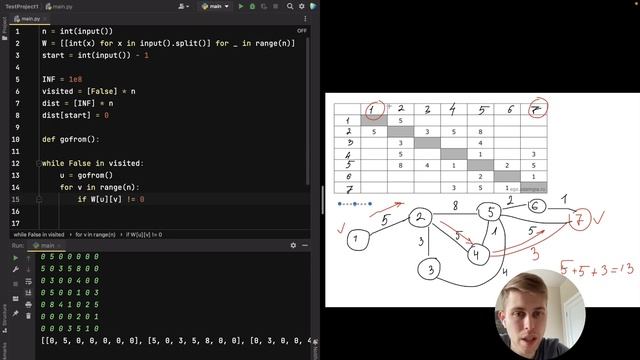Open the user account dropdown in toolbar
The width and height of the screenshot is (640, 360).
pos(184,7)
